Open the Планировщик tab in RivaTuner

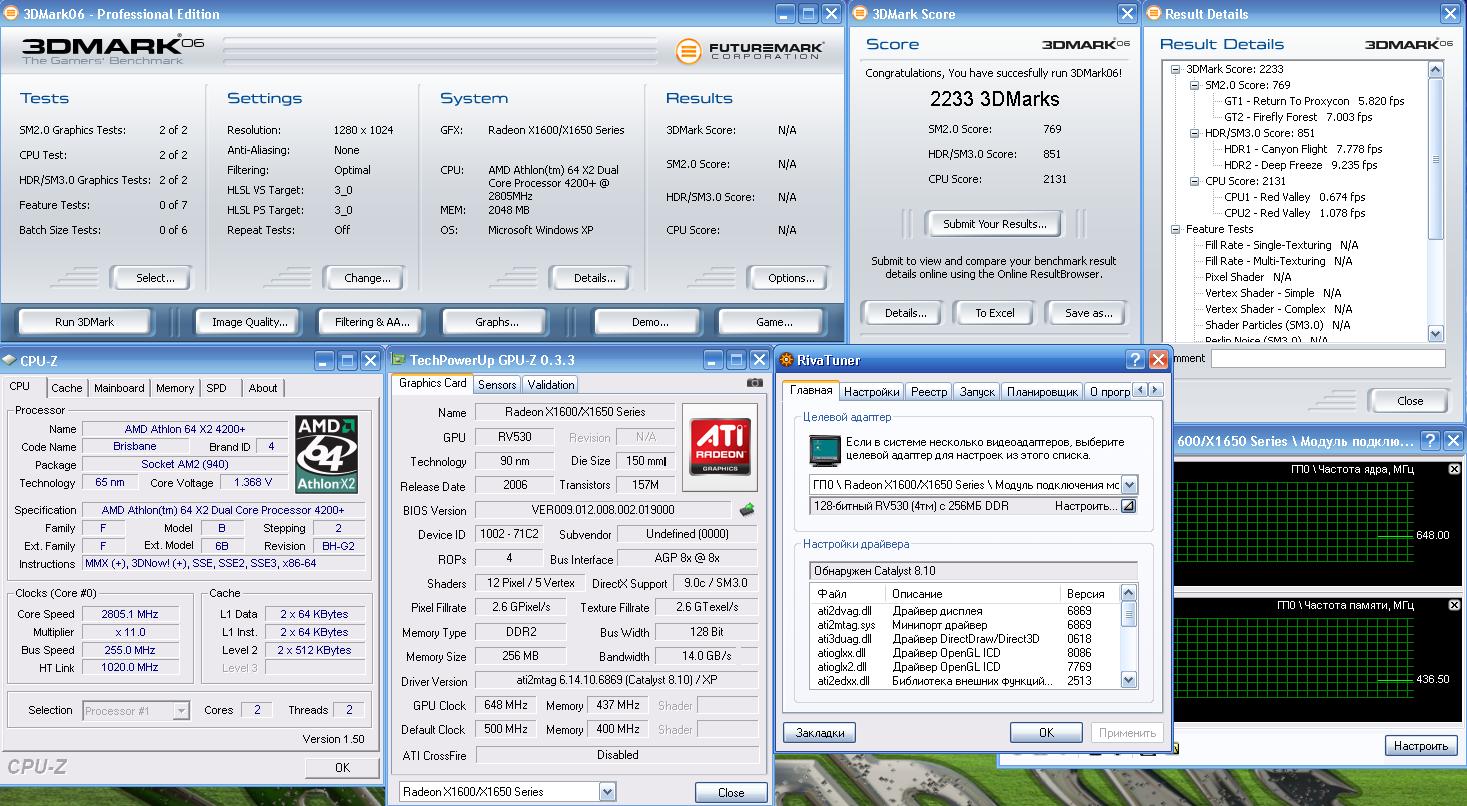1042,392
